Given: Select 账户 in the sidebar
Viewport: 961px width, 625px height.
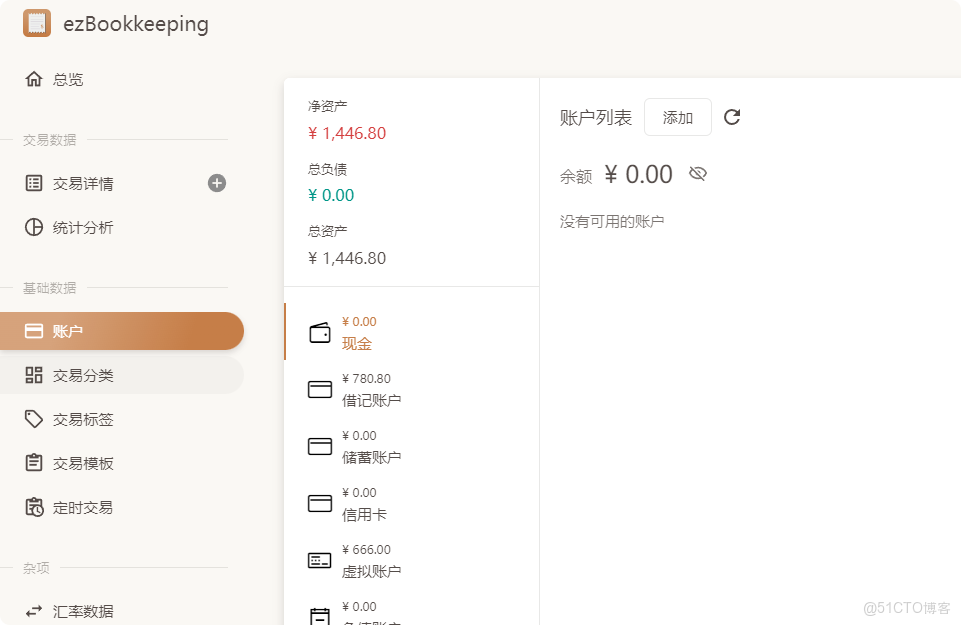Looking at the screenshot, I should coord(68,331).
